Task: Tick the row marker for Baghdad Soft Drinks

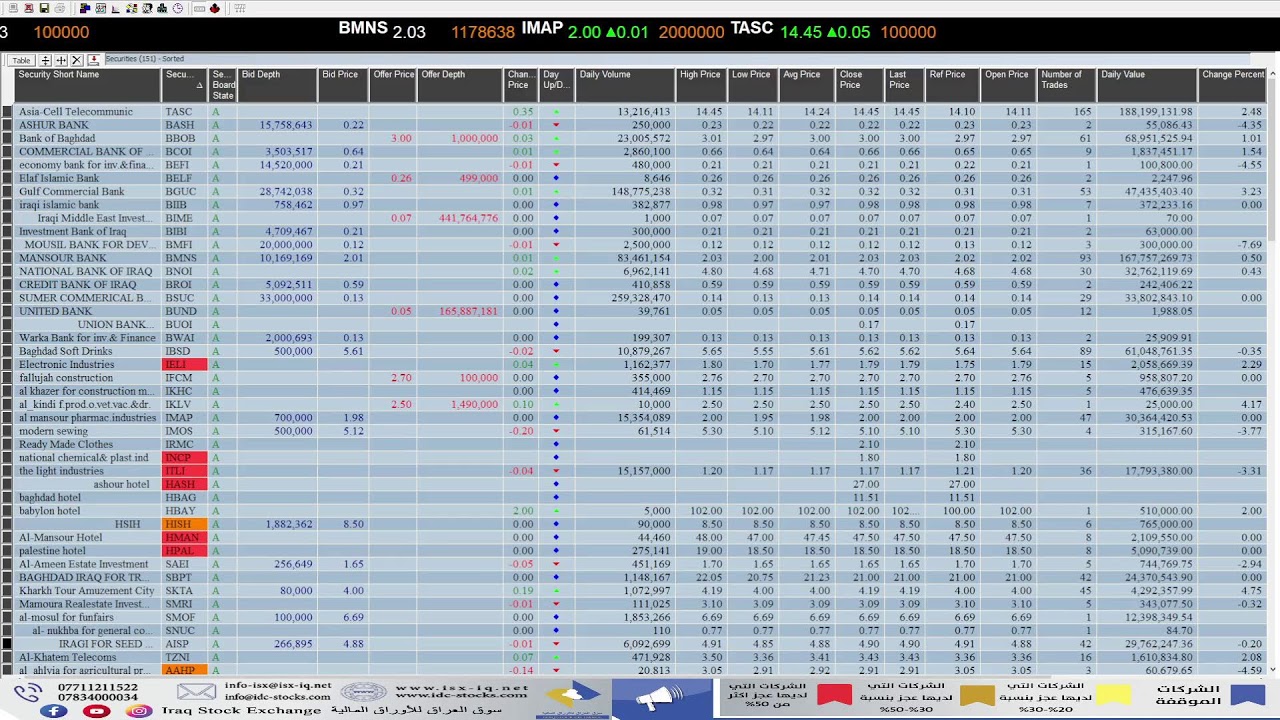Action: (7, 351)
